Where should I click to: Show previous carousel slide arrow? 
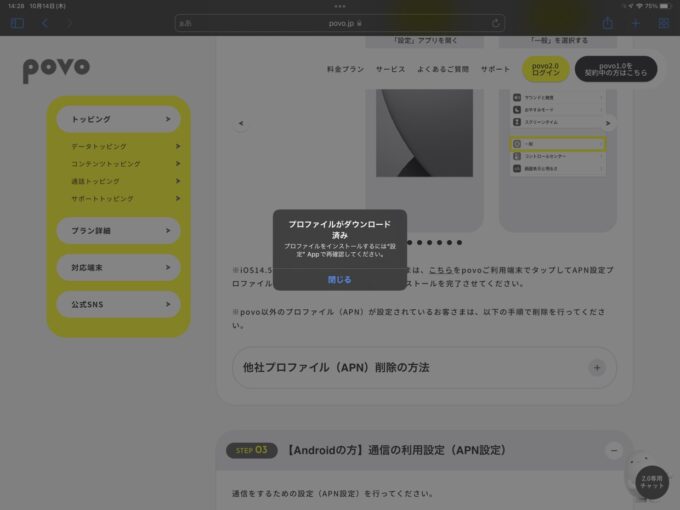[x=241, y=123]
